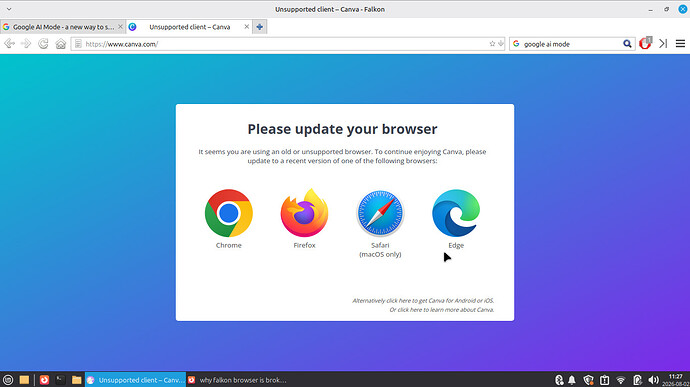Open the address bar history dropdown arrow
The height and width of the screenshot is (387, 690).
[501, 44]
